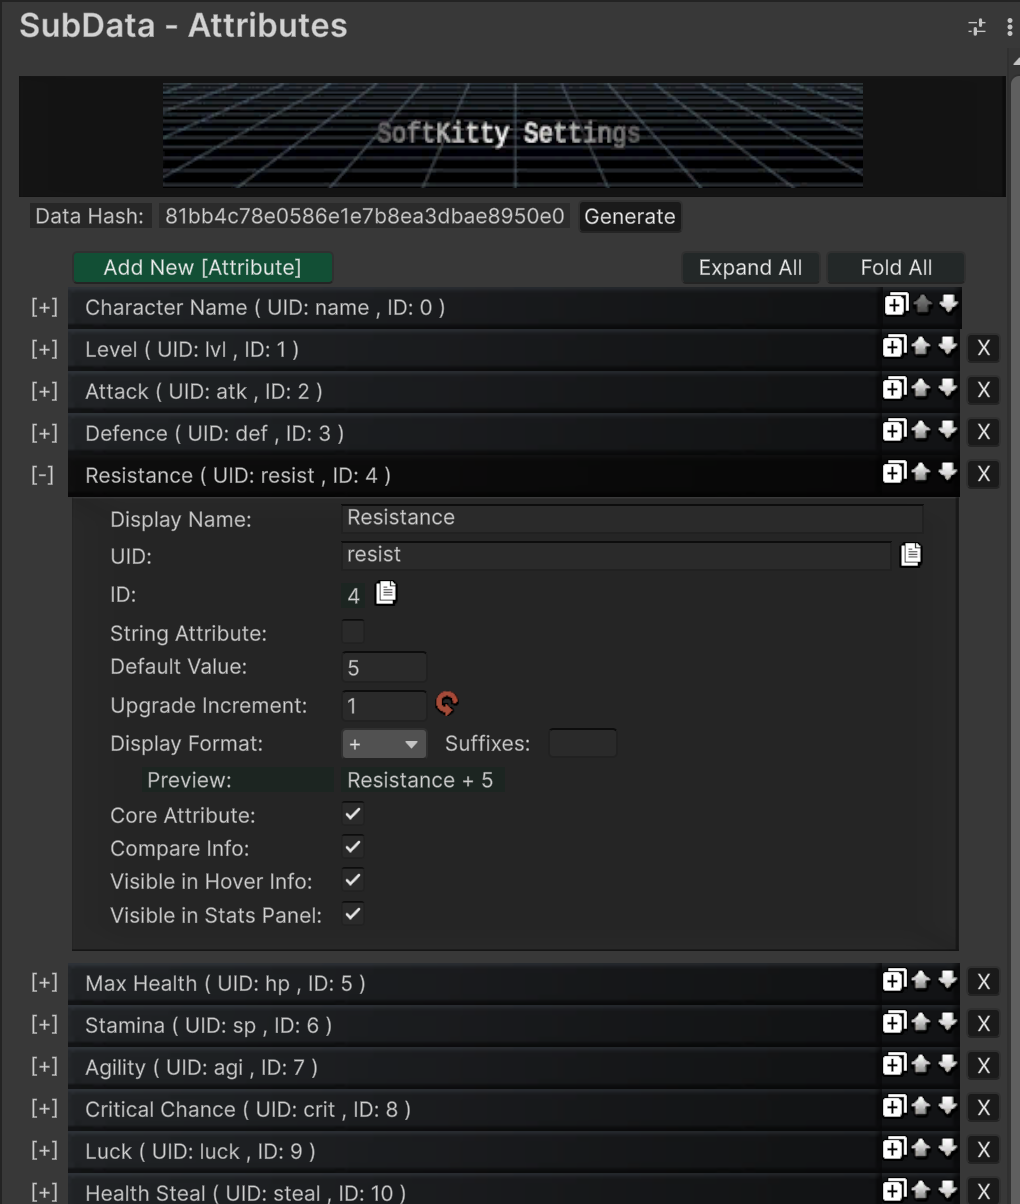
Task: Click the Default Value input field
Action: click(x=384, y=667)
